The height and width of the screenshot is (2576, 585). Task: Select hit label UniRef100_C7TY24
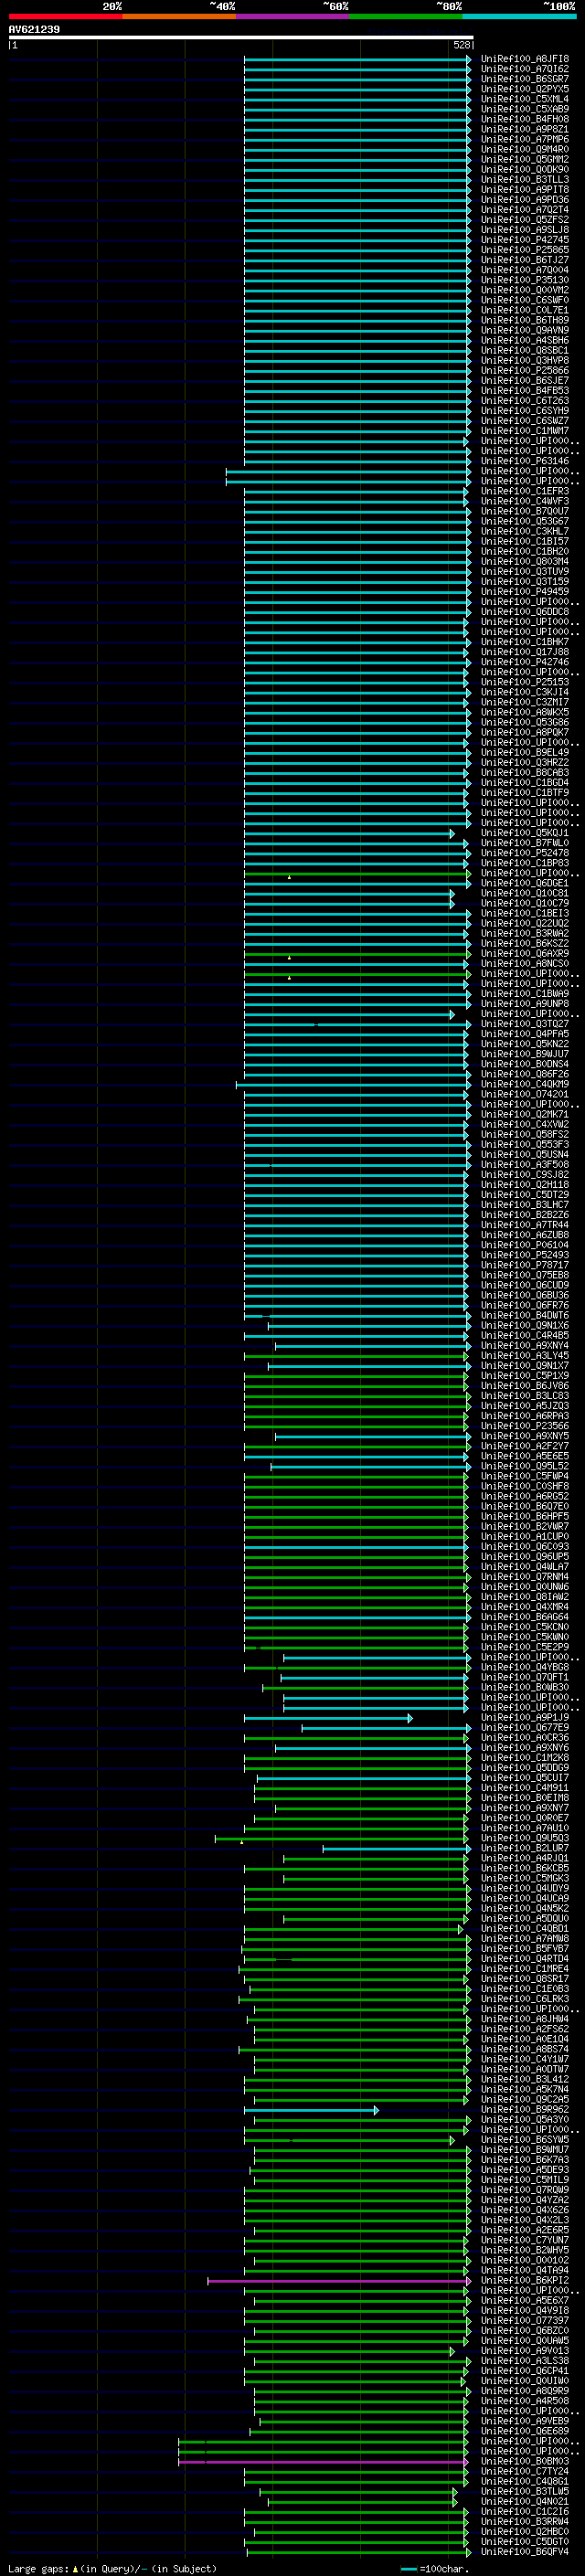tap(525, 2471)
